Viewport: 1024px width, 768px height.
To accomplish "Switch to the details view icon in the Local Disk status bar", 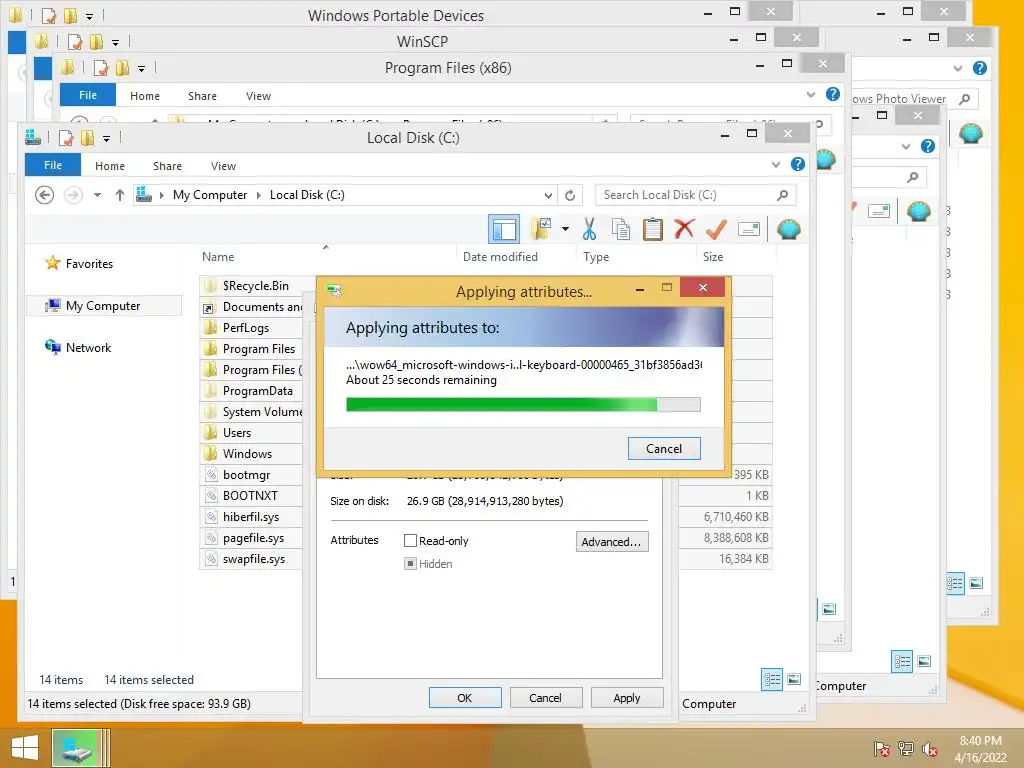I will (x=771, y=680).
